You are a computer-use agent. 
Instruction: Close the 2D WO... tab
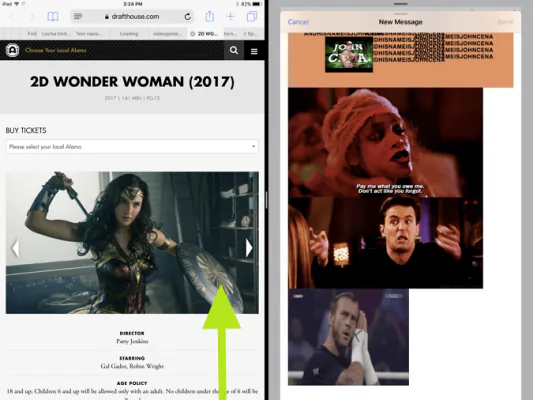[x=192, y=34]
